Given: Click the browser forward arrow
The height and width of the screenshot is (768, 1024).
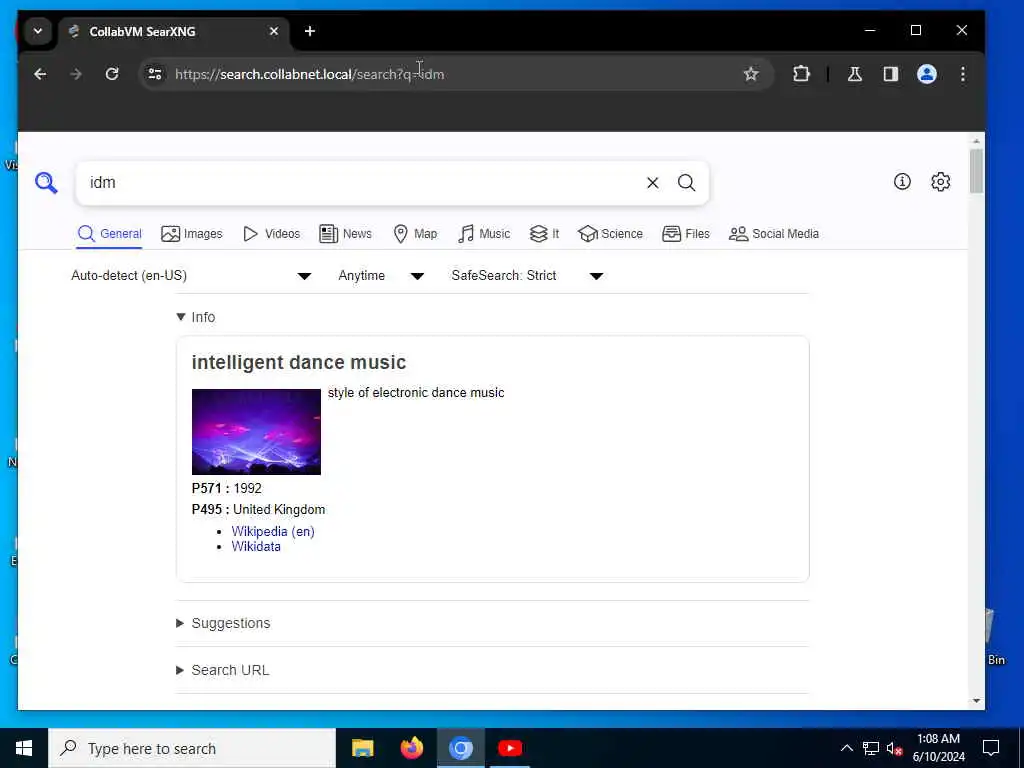Looking at the screenshot, I should tap(76, 74).
